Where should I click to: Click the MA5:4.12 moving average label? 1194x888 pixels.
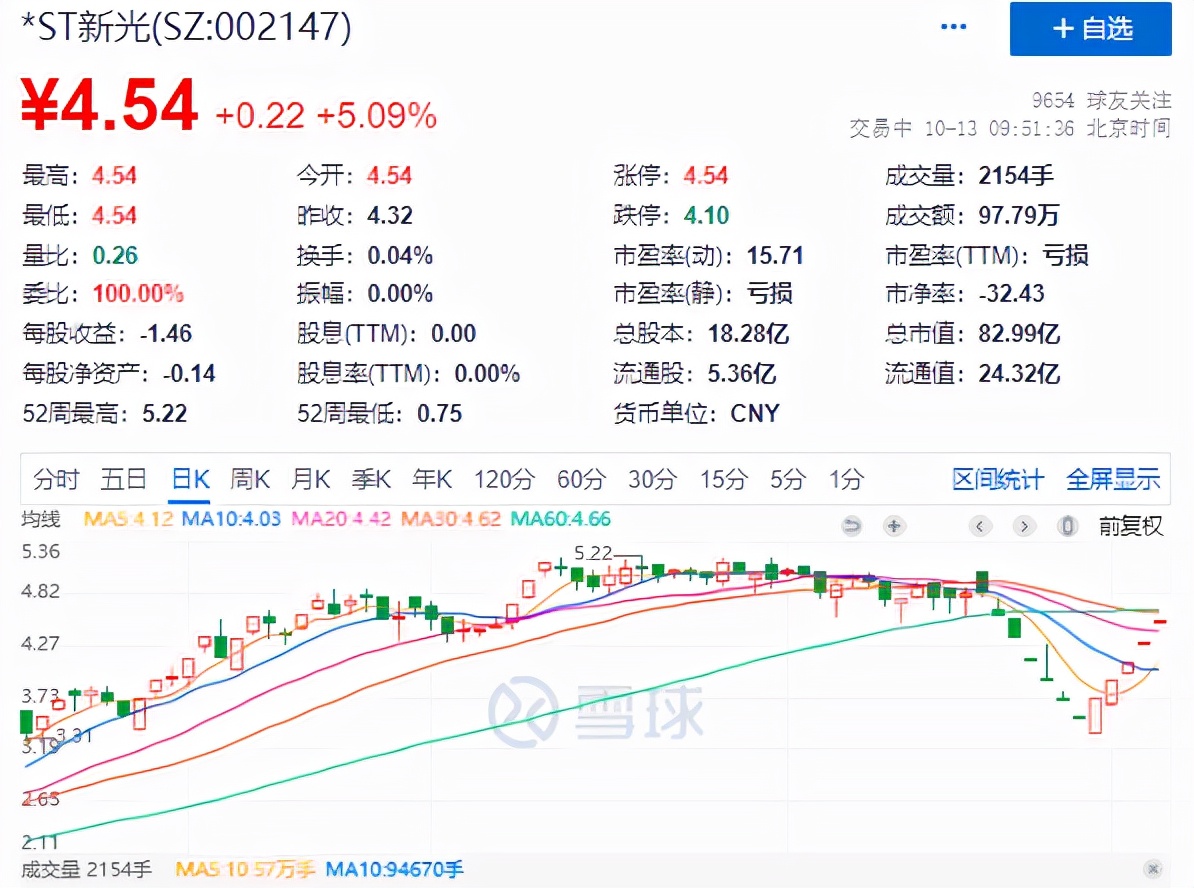coord(129,519)
